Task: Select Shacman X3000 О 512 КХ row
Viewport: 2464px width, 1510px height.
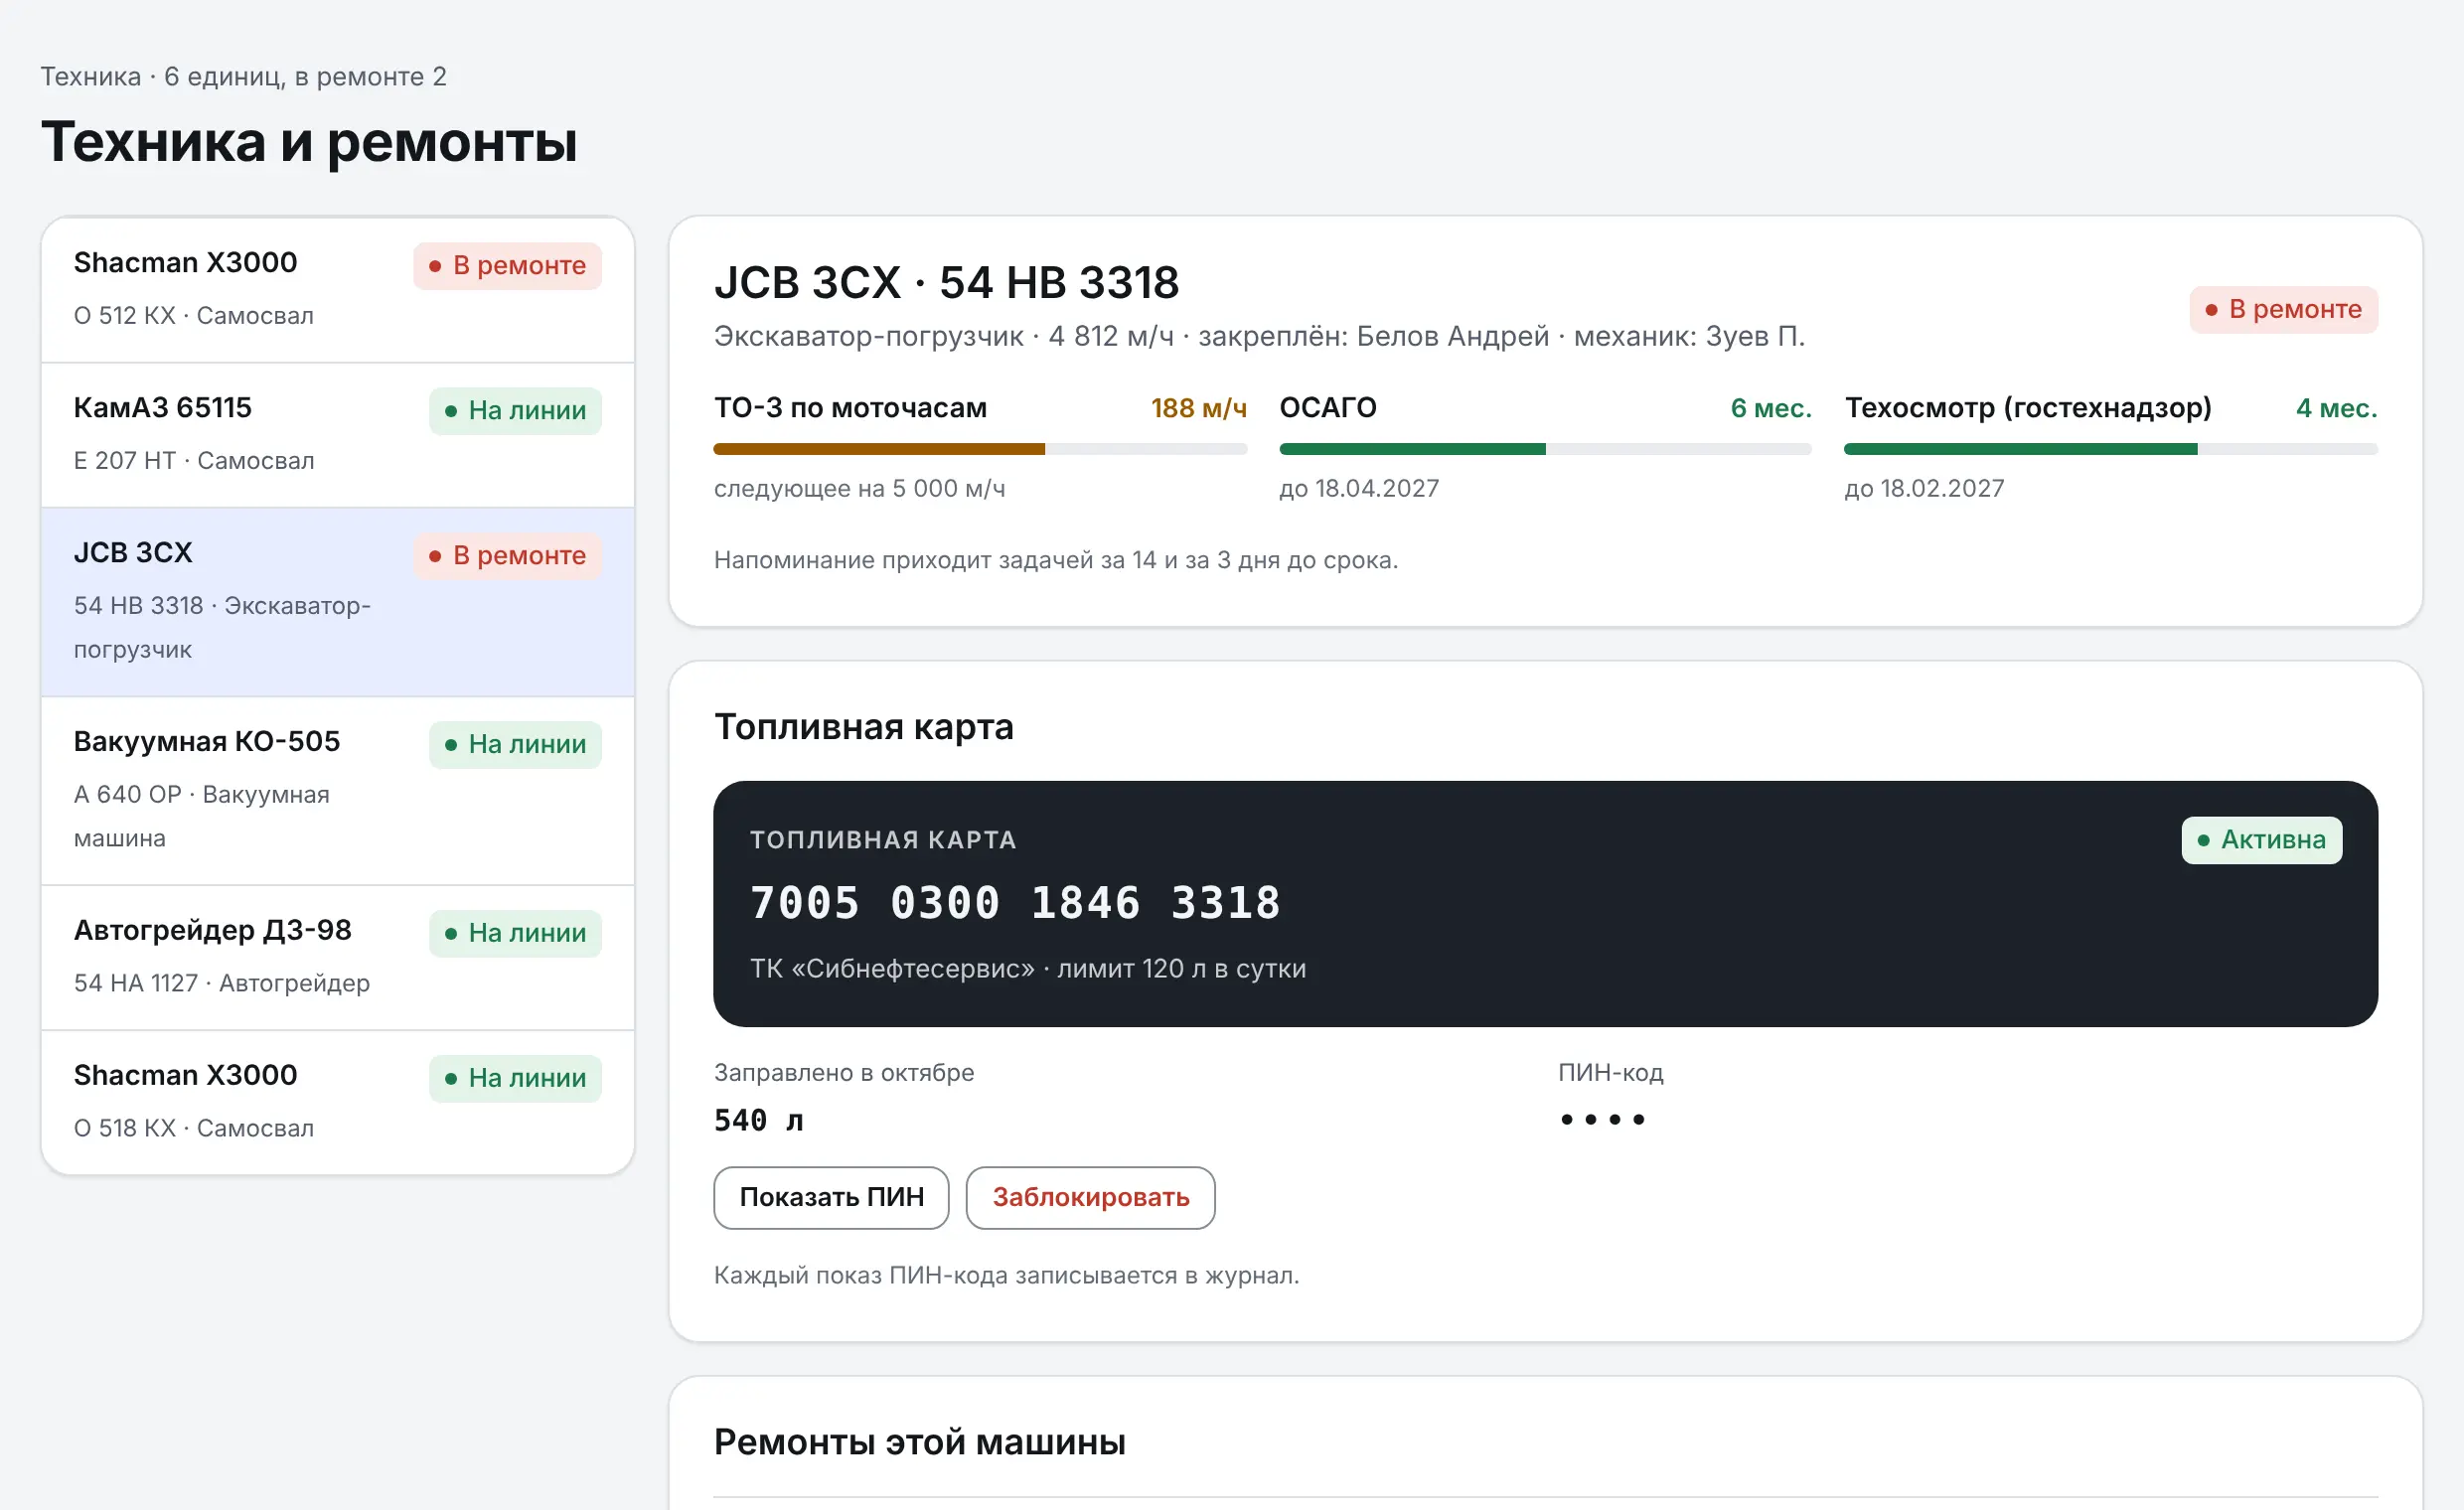Action: 338,290
